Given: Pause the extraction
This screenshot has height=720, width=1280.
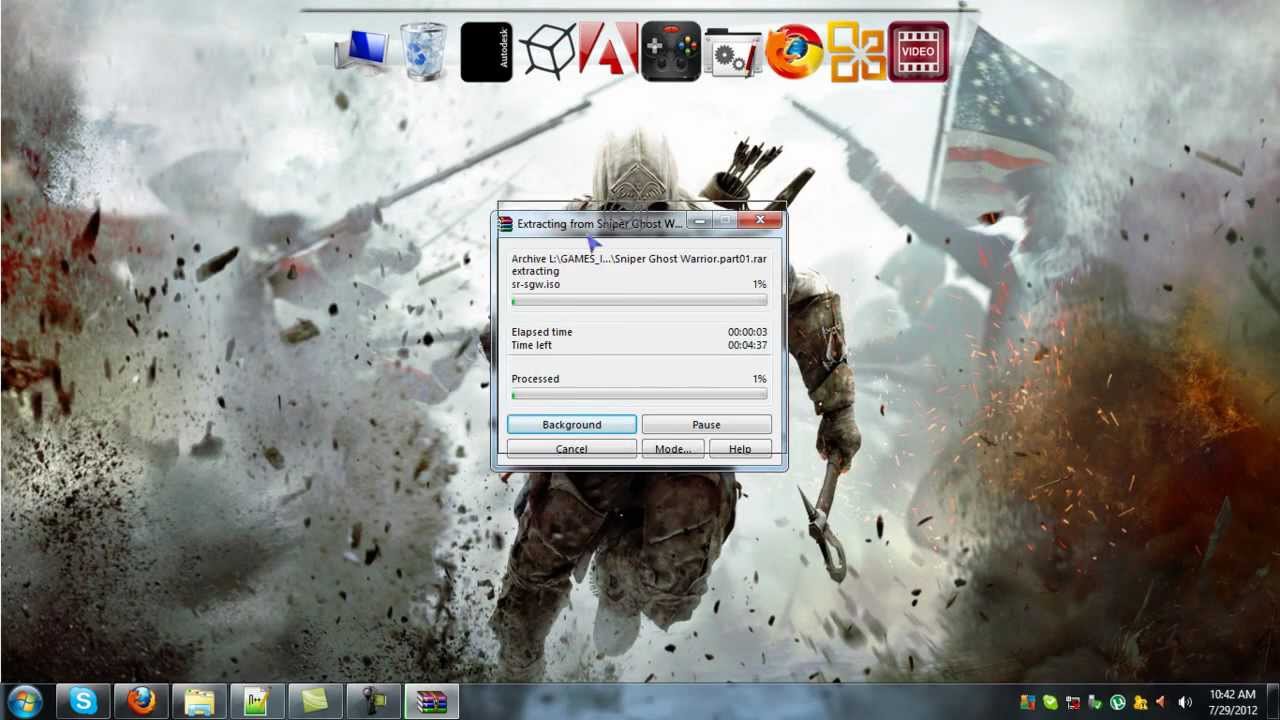Looking at the screenshot, I should [x=706, y=425].
